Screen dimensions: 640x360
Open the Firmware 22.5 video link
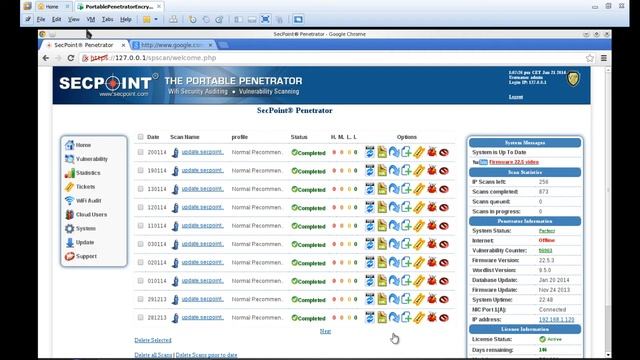point(514,162)
